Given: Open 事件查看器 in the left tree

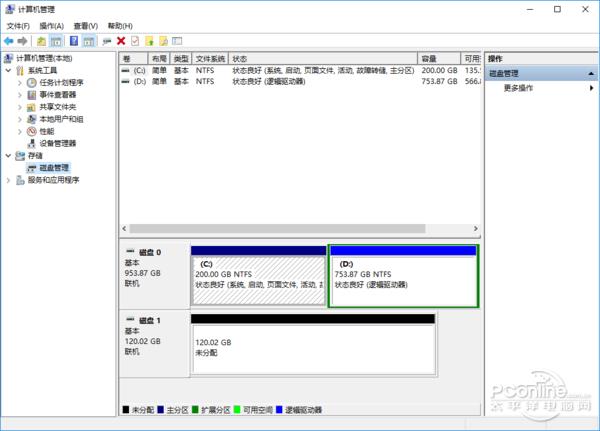Looking at the screenshot, I should click(x=56, y=95).
